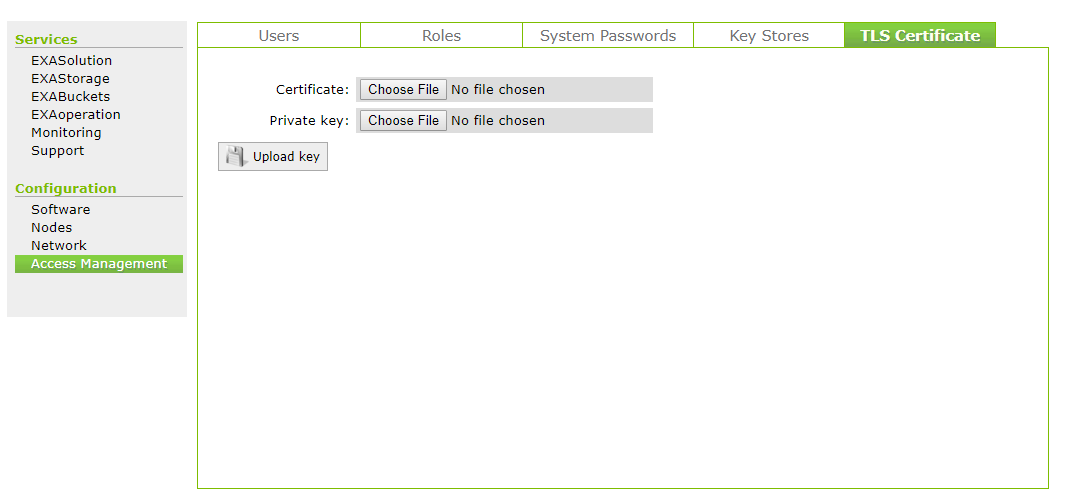
Task: Select the Key Stores tab
Action: [x=769, y=36]
